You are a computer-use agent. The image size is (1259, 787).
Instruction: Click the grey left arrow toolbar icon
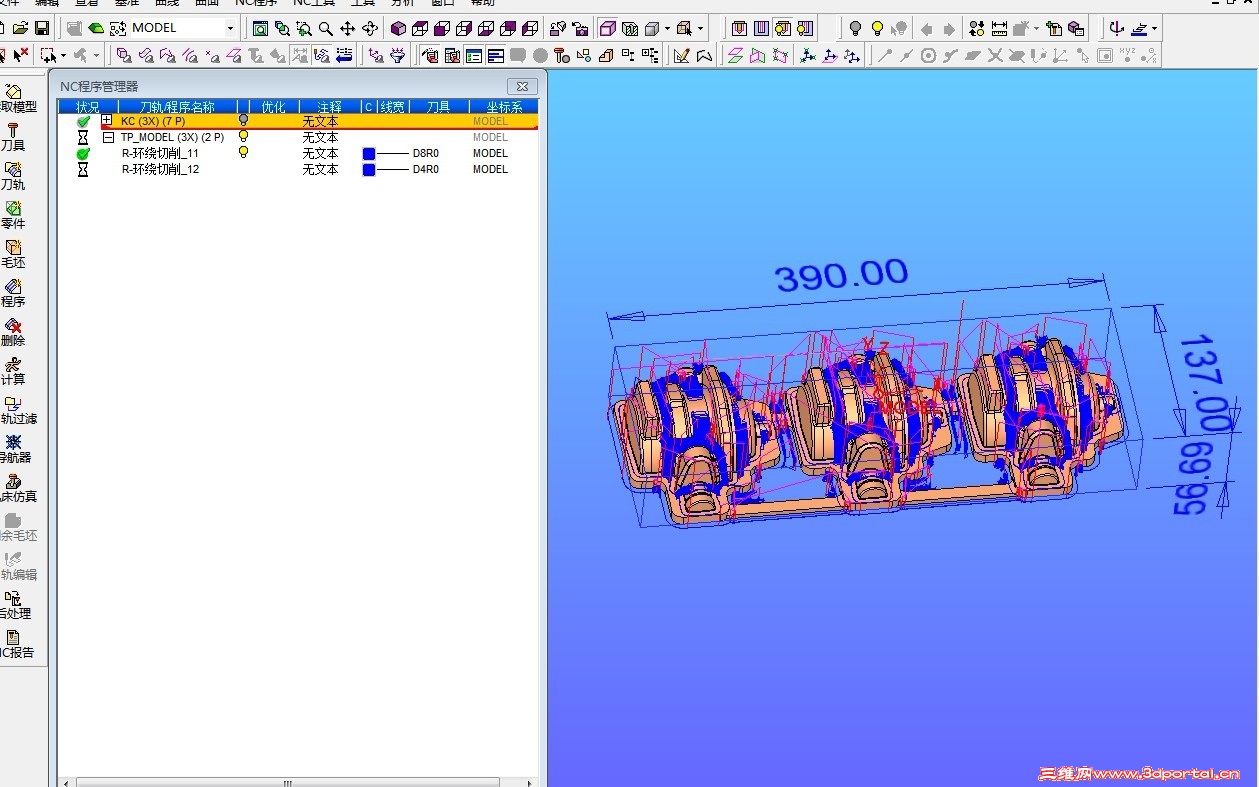click(927, 29)
